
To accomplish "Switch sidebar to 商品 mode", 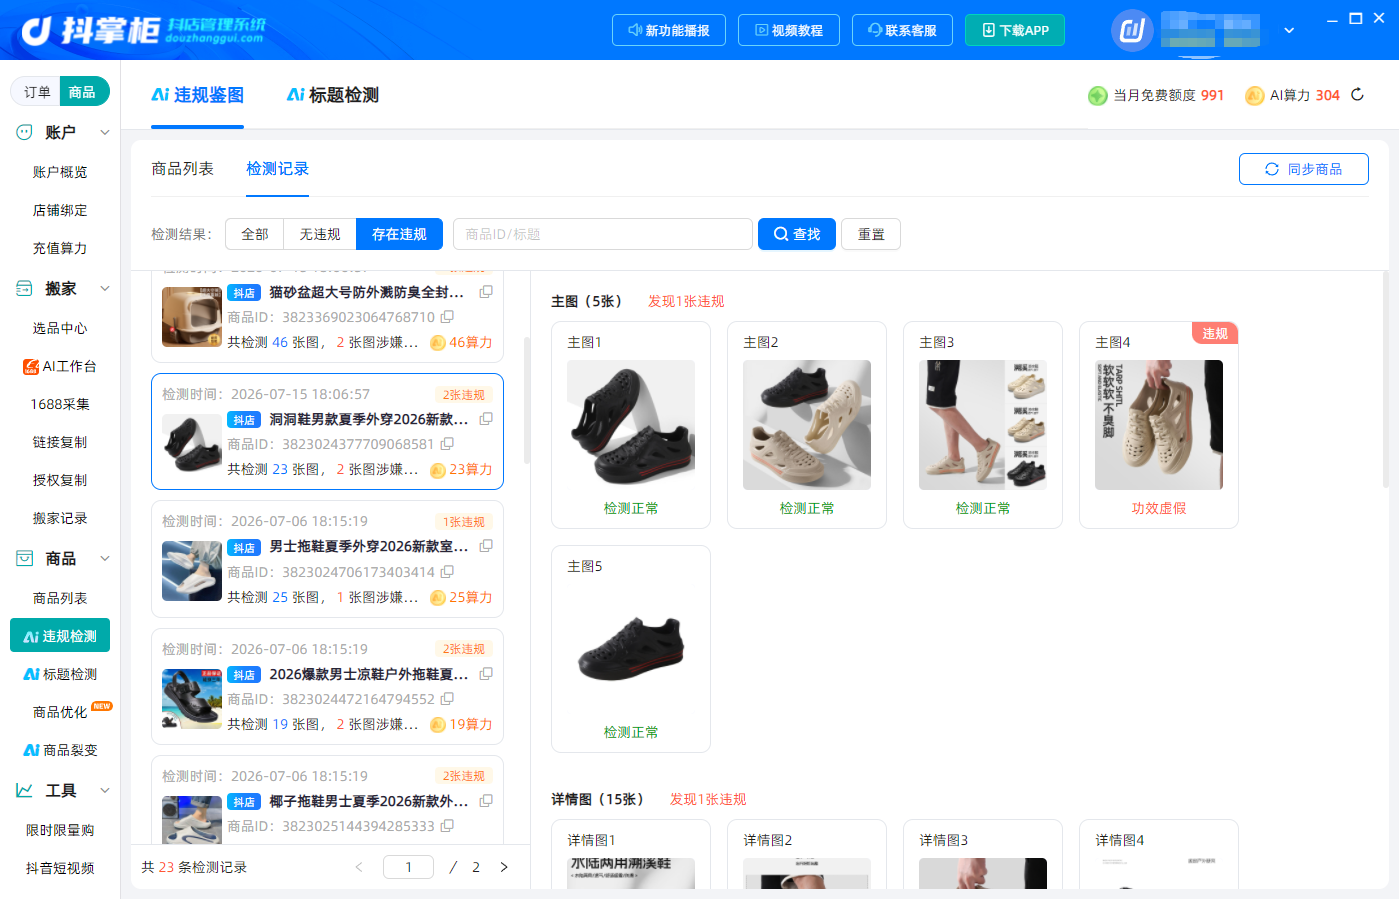I will (x=83, y=92).
